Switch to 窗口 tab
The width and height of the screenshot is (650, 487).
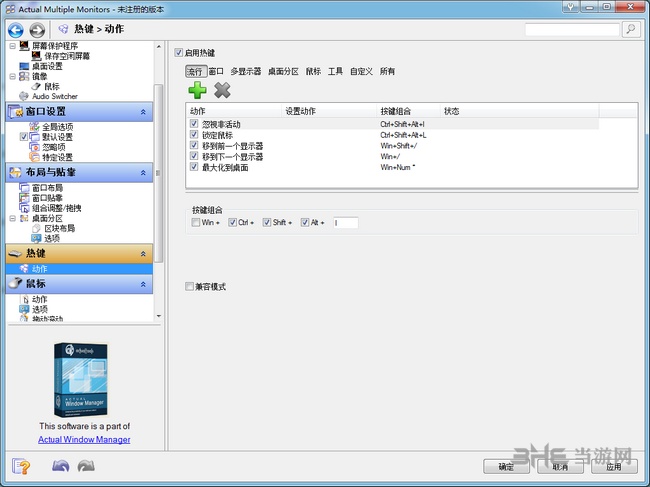tap(216, 71)
